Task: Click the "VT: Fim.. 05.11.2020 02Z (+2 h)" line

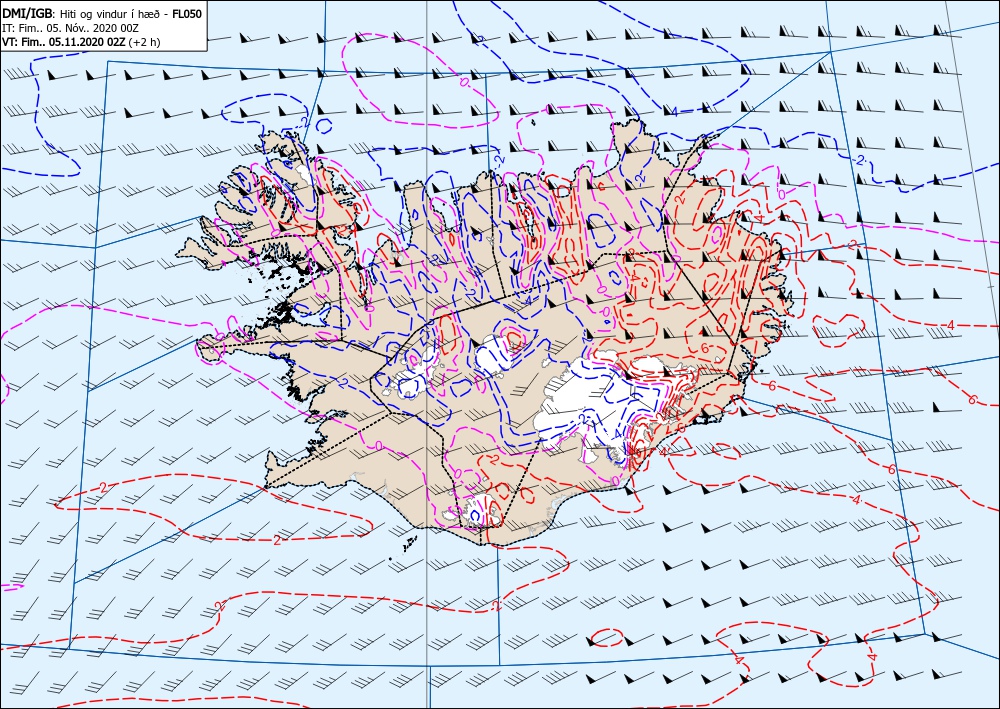Action: tap(82, 42)
